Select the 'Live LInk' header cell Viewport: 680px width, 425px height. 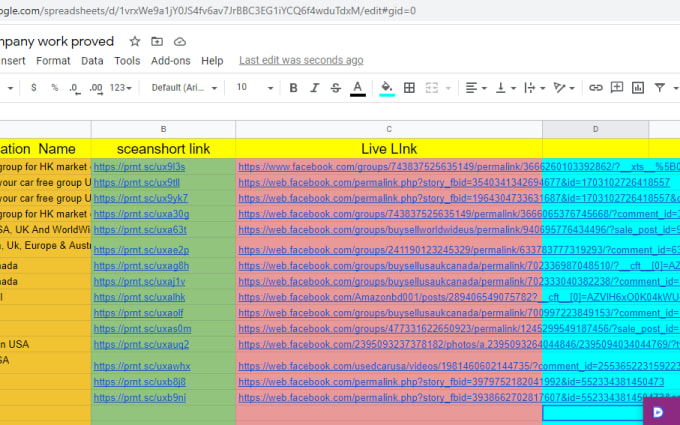point(389,149)
